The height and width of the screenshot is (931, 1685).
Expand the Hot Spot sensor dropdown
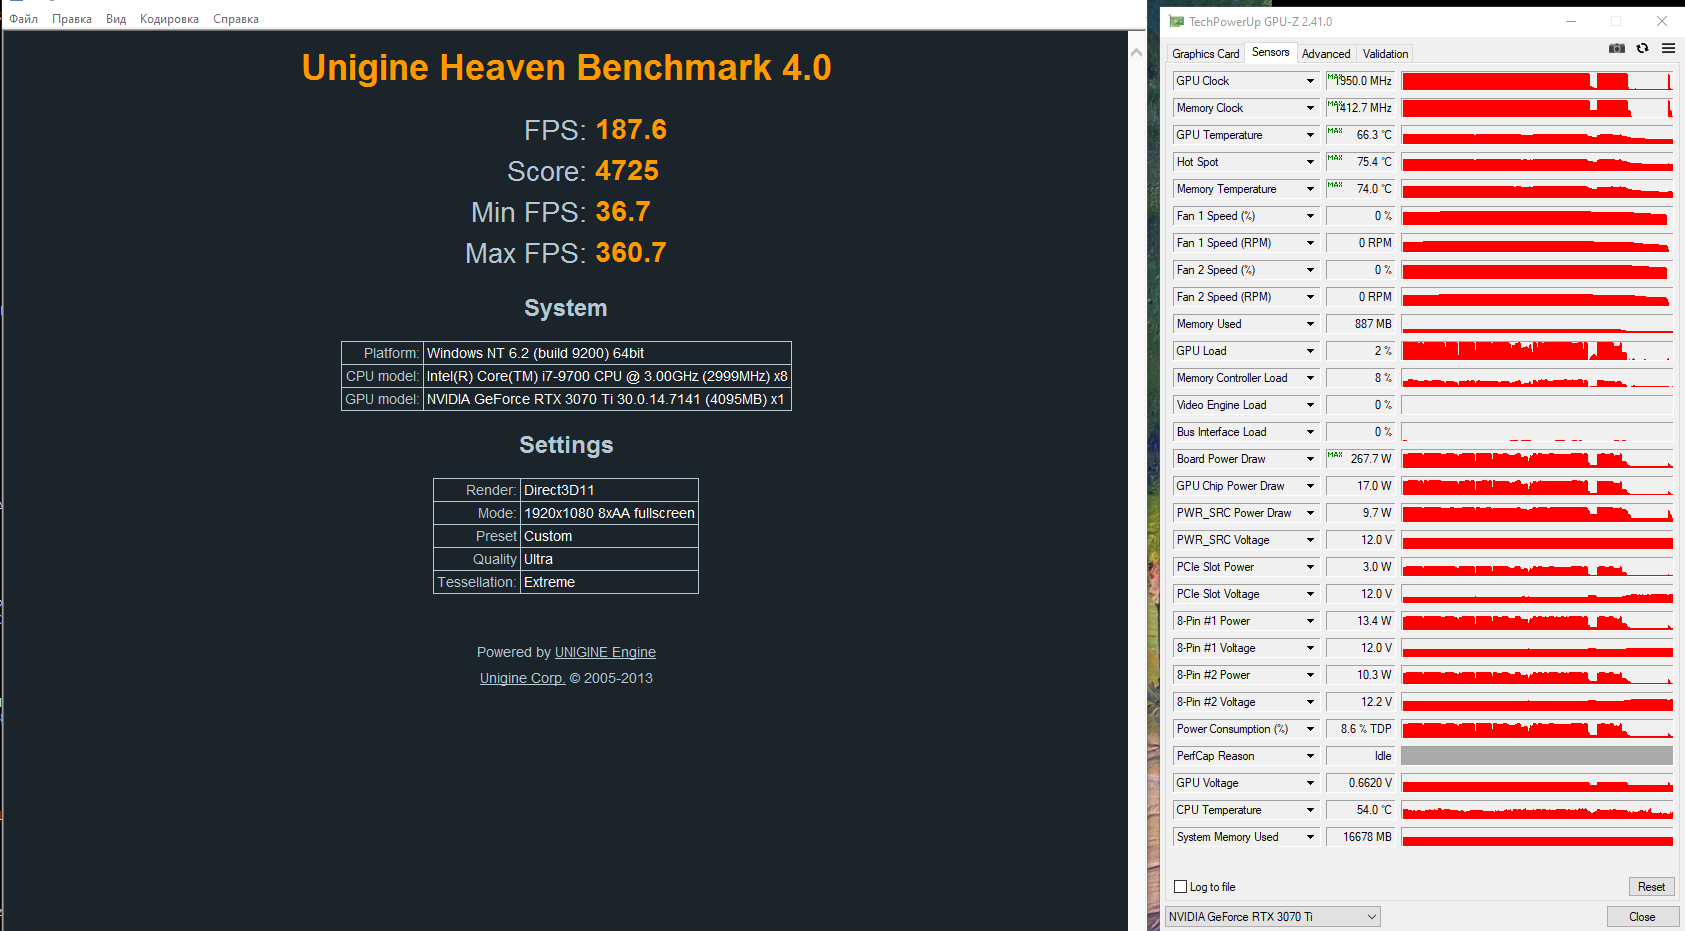tap(1310, 162)
